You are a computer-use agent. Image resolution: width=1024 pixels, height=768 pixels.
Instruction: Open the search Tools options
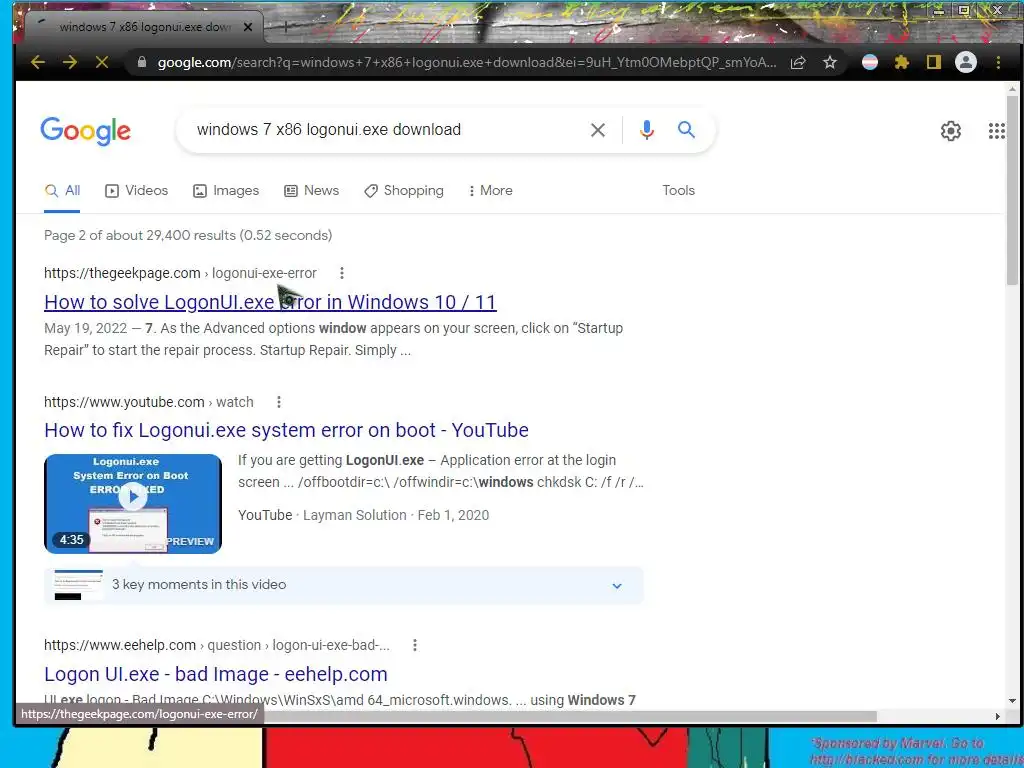pos(679,191)
